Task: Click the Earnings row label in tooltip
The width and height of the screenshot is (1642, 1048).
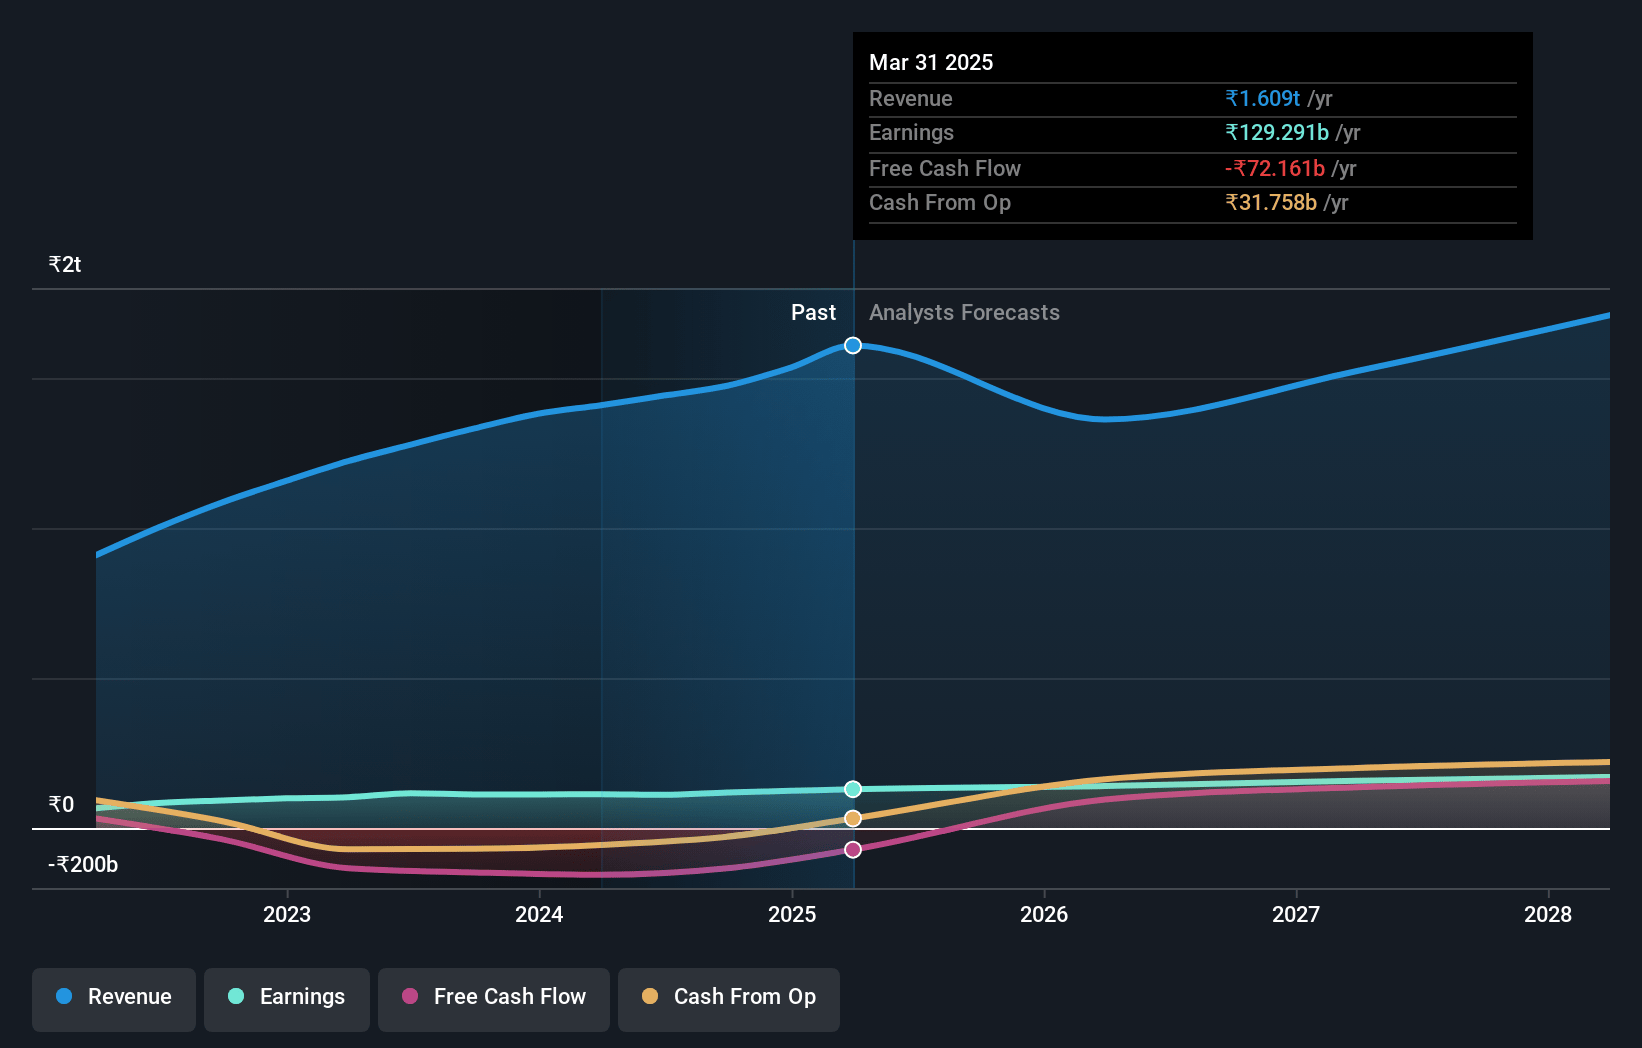Action: [911, 132]
